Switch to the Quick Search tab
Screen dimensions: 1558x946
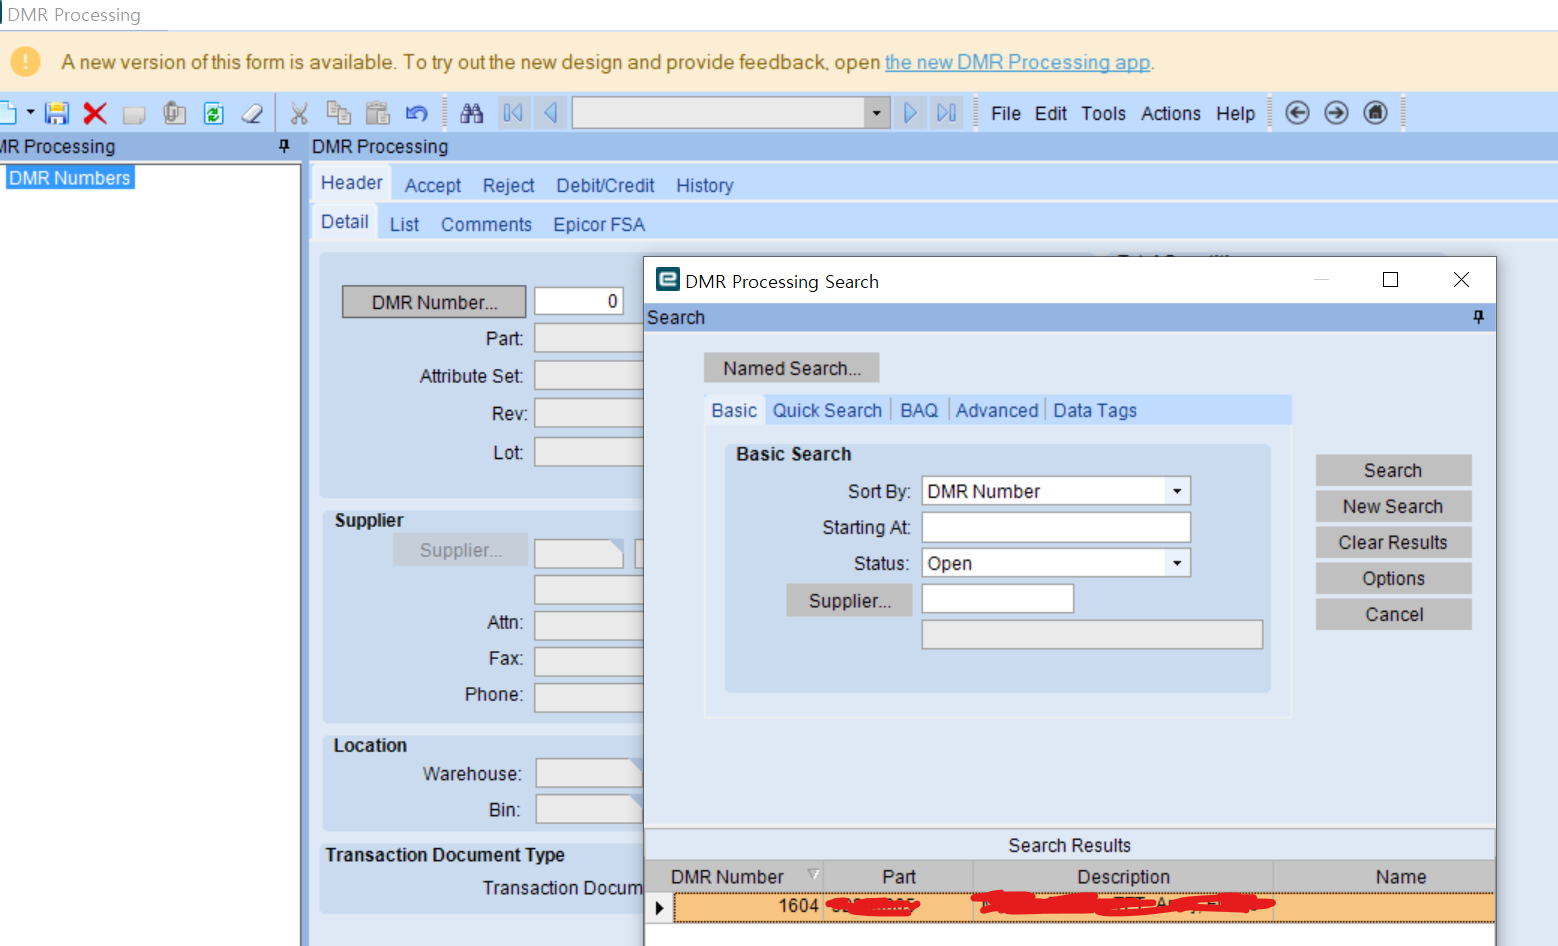click(x=827, y=410)
